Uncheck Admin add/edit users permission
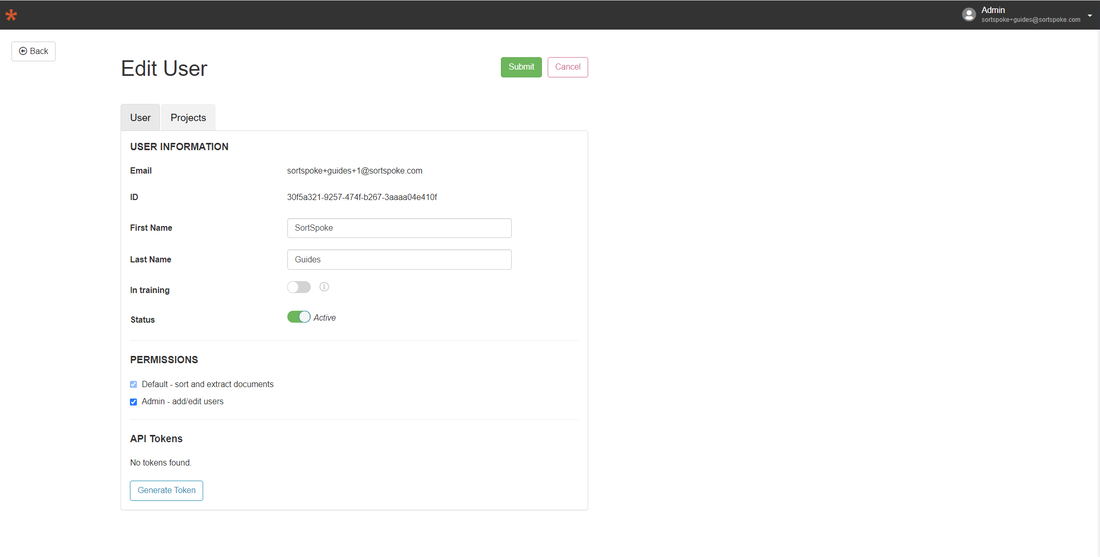Viewport: 1100px width, 557px height. (133, 402)
